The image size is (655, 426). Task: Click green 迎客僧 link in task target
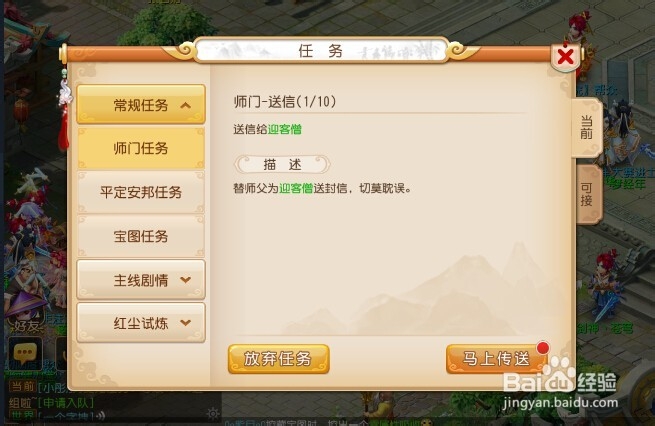click(x=284, y=129)
